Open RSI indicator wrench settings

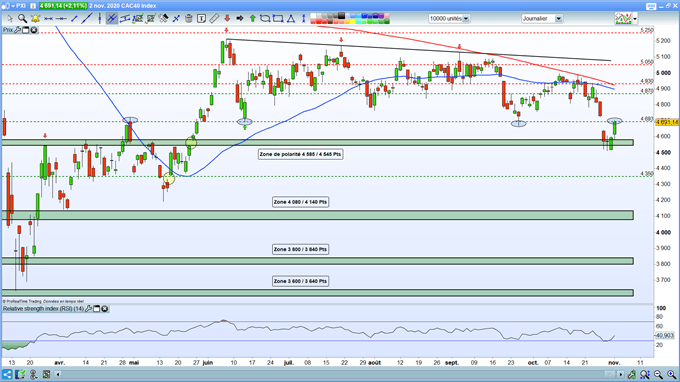click(x=88, y=309)
